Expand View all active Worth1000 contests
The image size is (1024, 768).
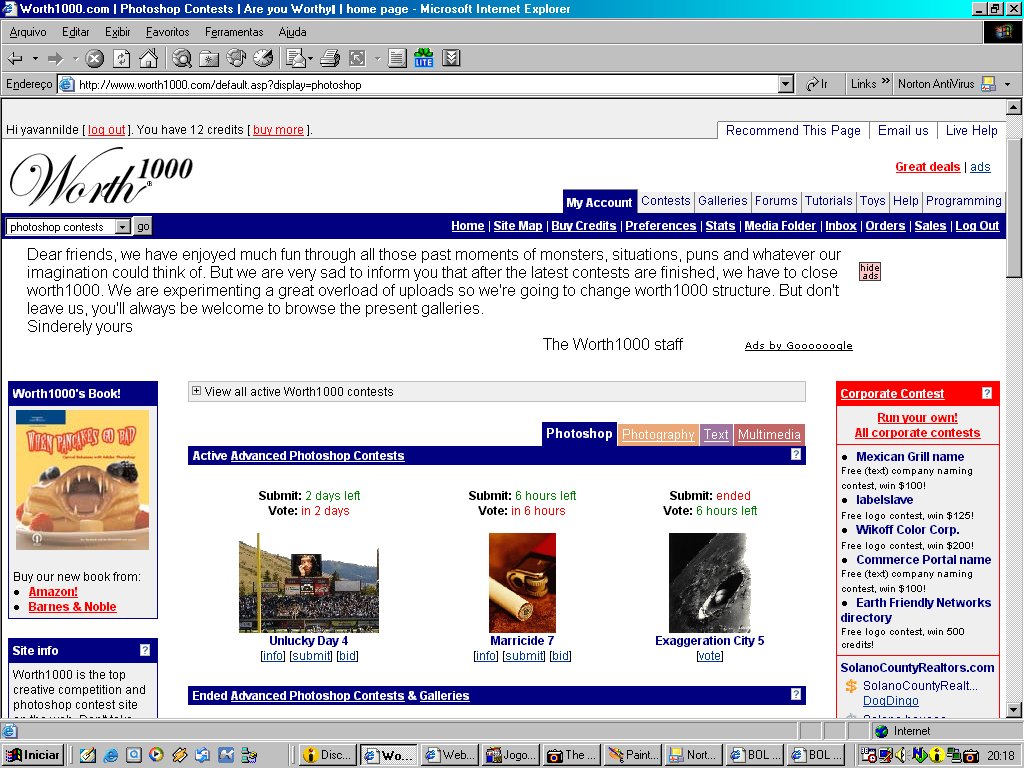(x=196, y=391)
